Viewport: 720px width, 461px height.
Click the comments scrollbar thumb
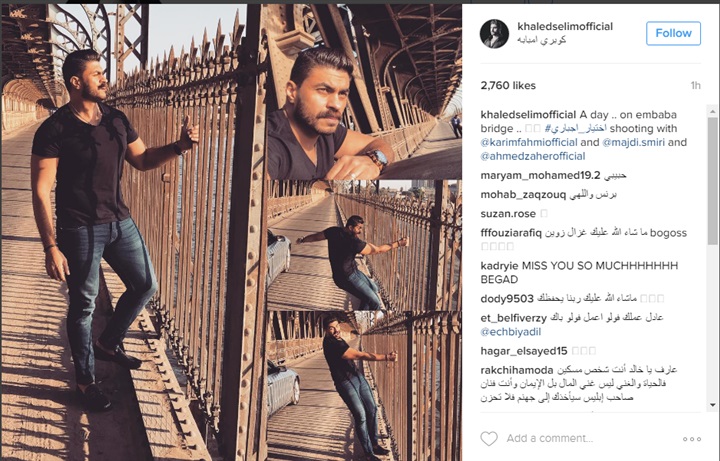coord(713,180)
